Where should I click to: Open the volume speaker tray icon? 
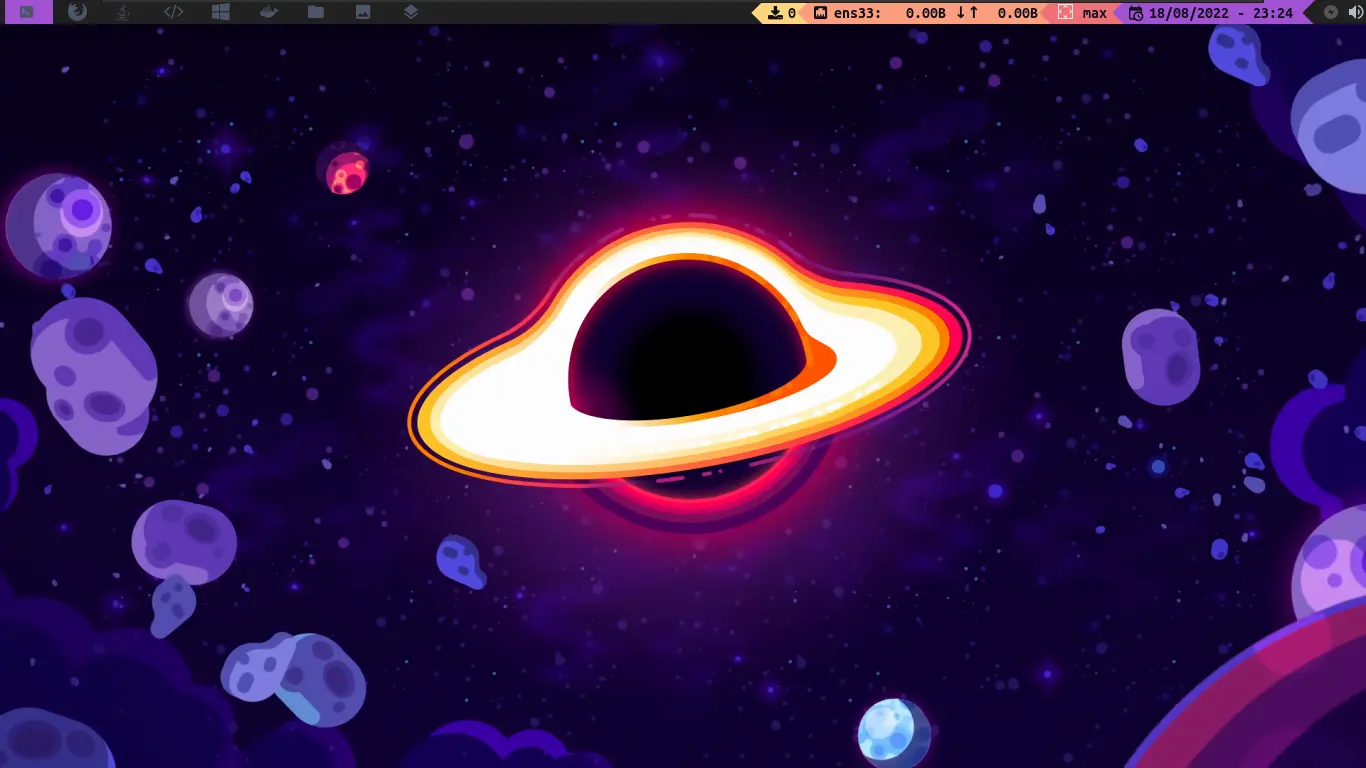click(1355, 13)
